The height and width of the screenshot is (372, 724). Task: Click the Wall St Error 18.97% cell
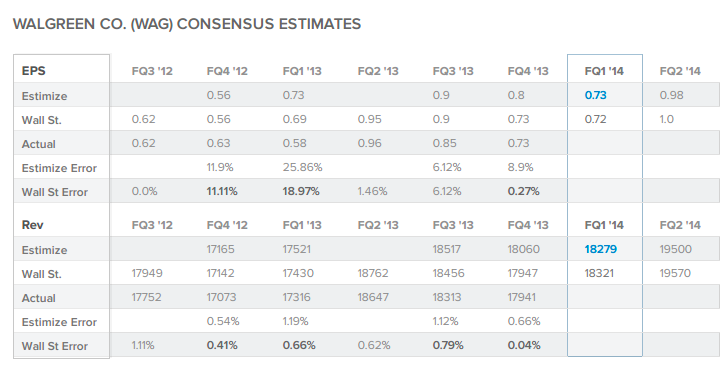[x=301, y=191]
